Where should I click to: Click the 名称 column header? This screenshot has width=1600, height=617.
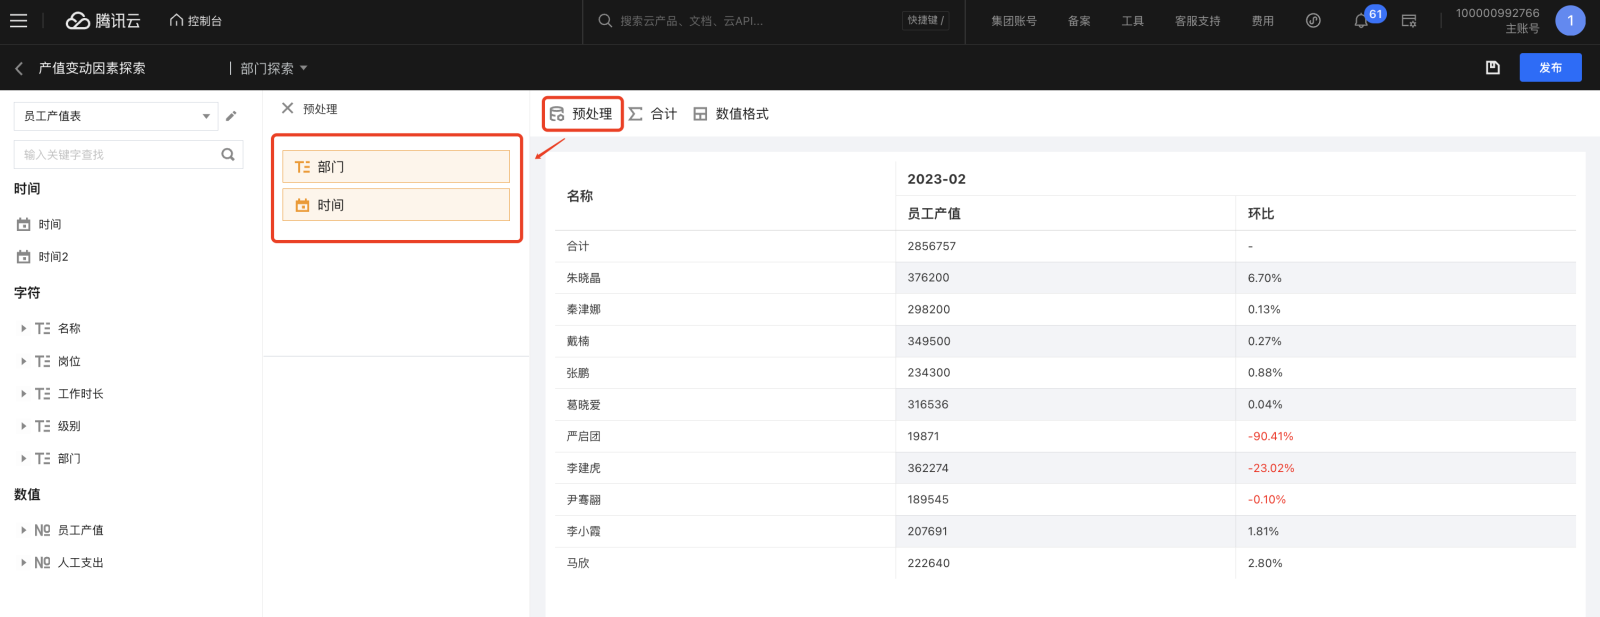coord(580,196)
